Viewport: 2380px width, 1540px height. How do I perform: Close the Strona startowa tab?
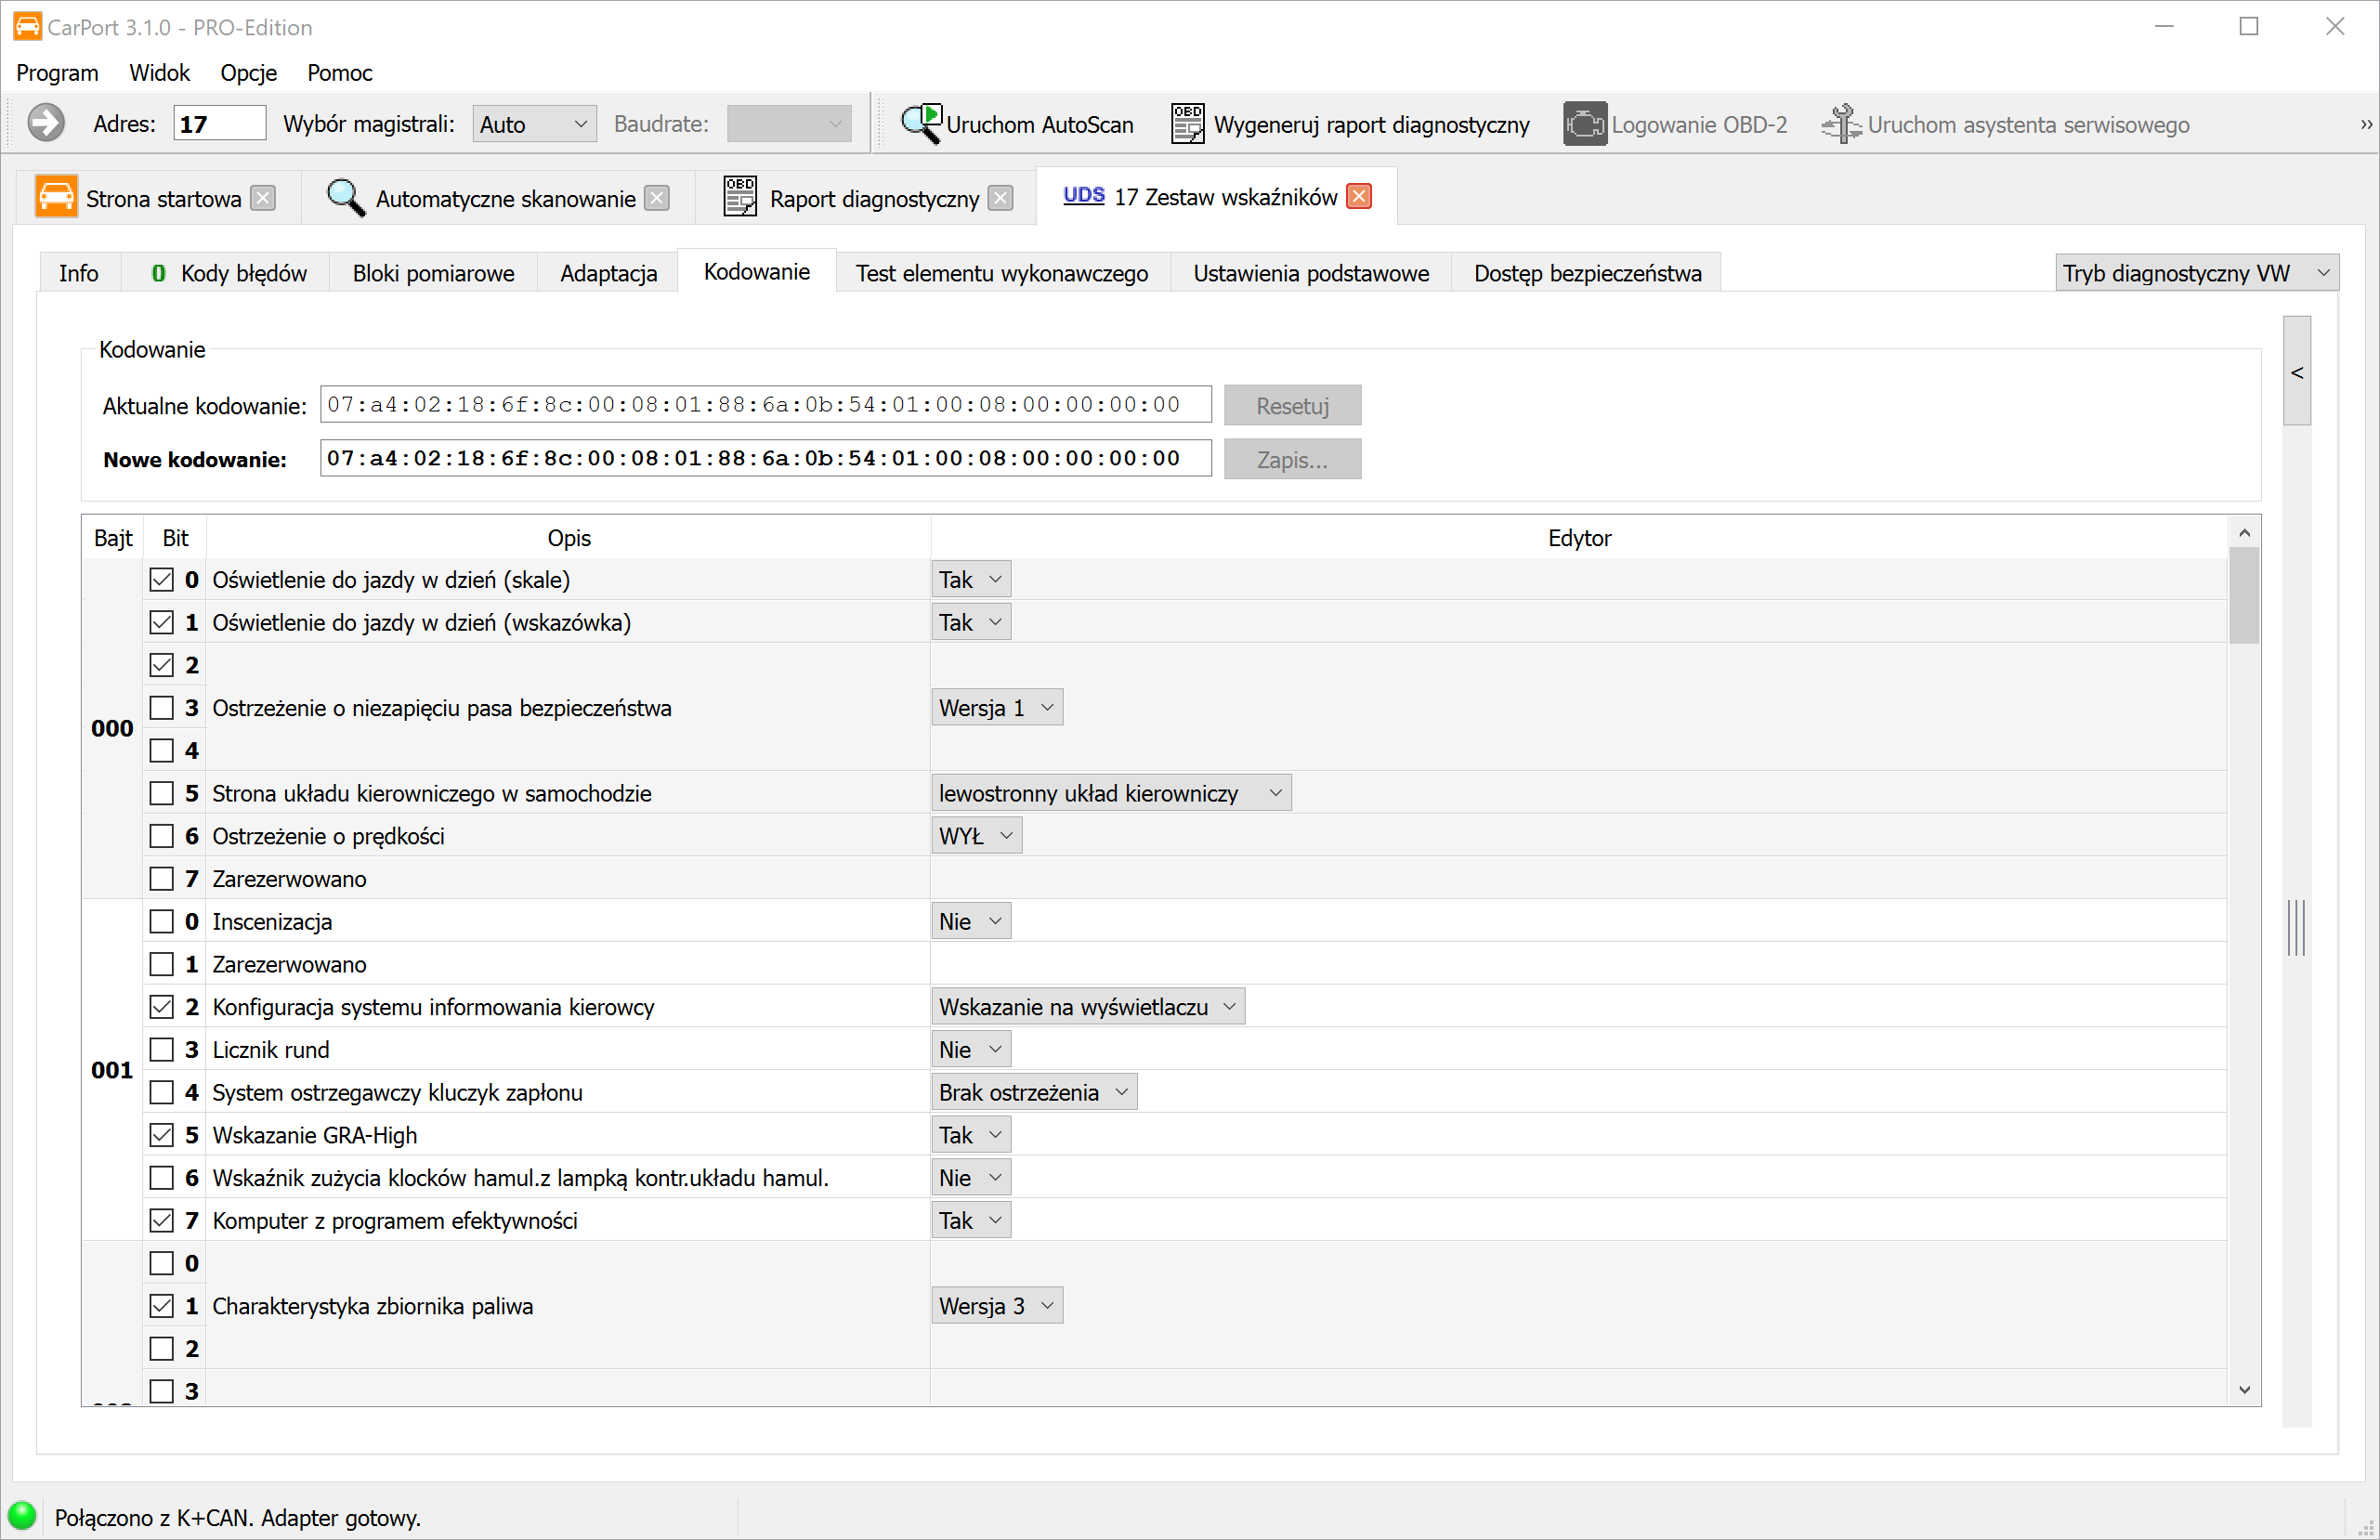click(263, 198)
